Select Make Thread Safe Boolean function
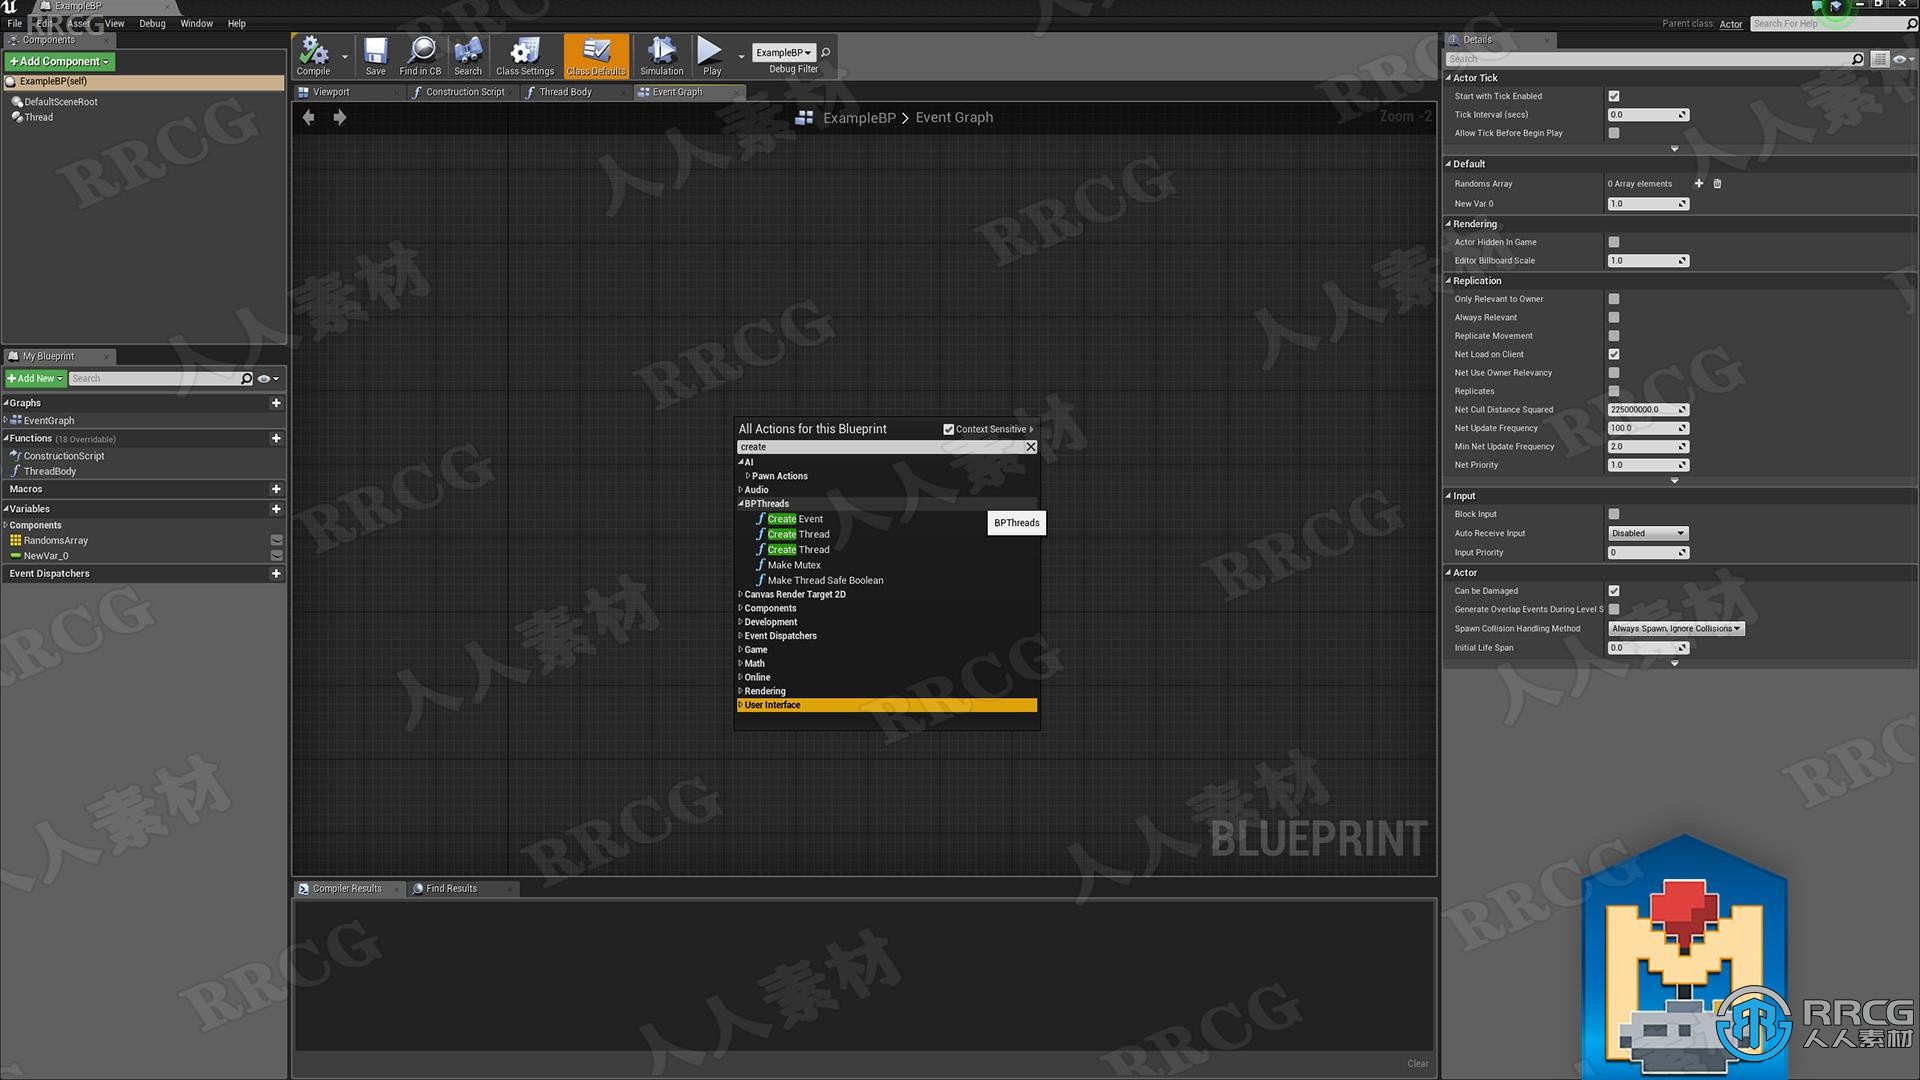Image resolution: width=1920 pixels, height=1080 pixels. pos(825,580)
